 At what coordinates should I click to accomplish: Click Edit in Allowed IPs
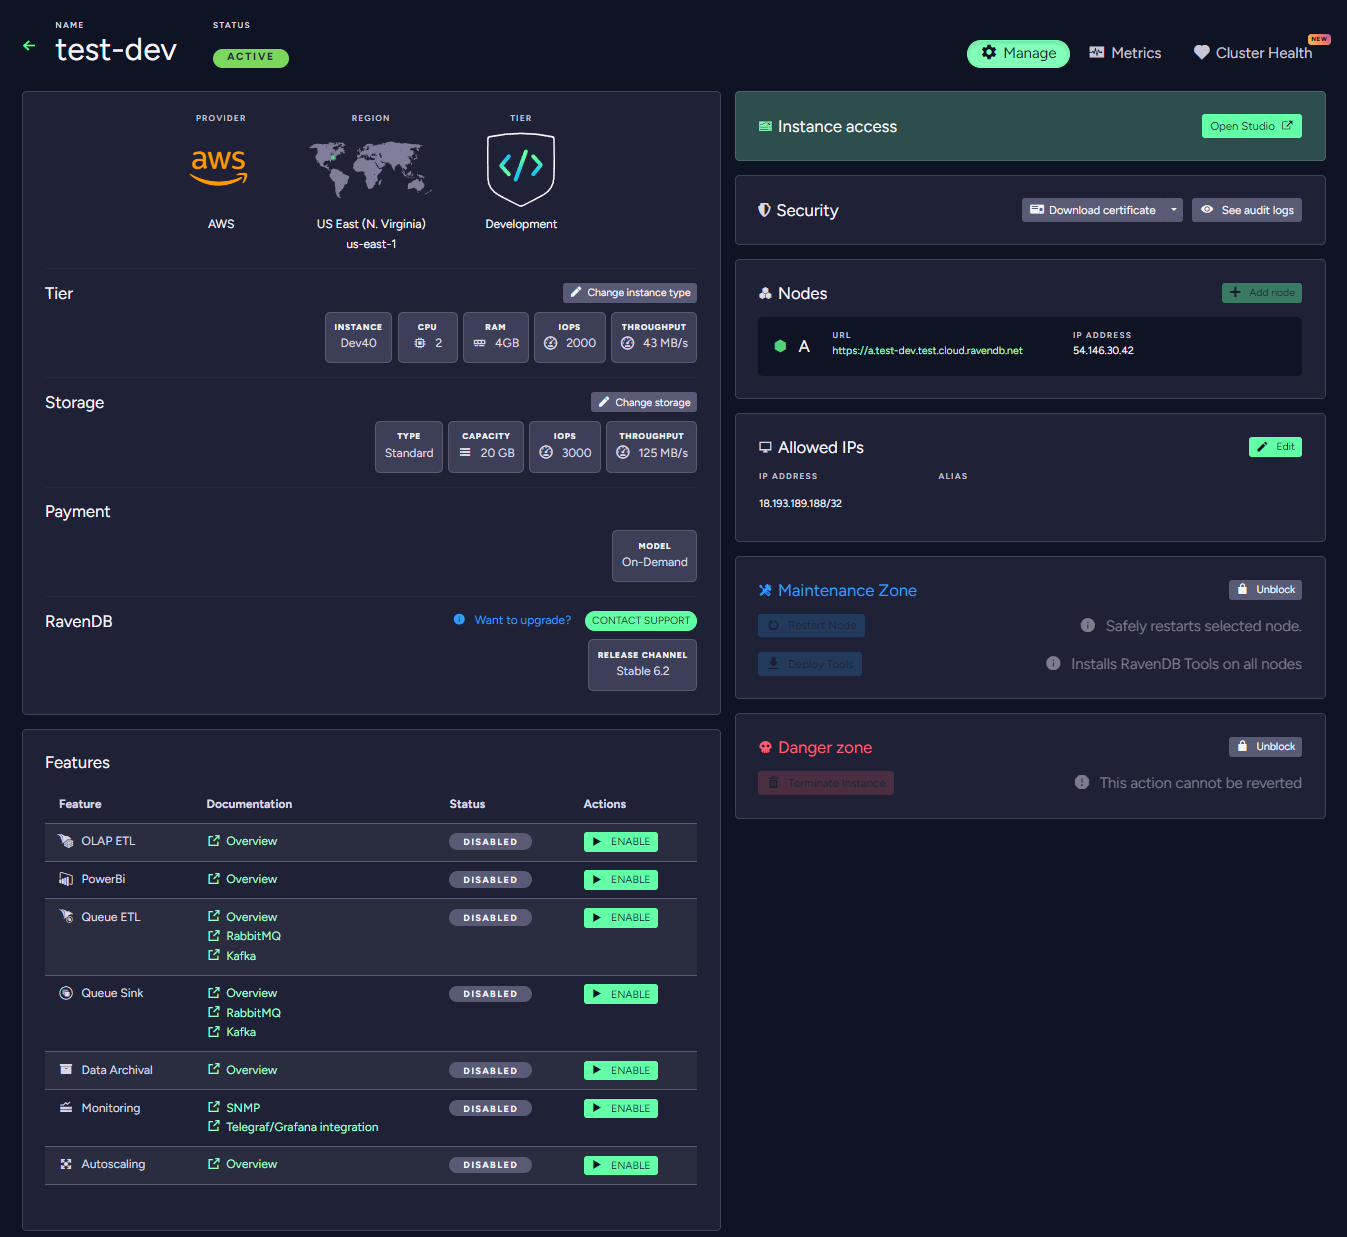(x=1275, y=447)
